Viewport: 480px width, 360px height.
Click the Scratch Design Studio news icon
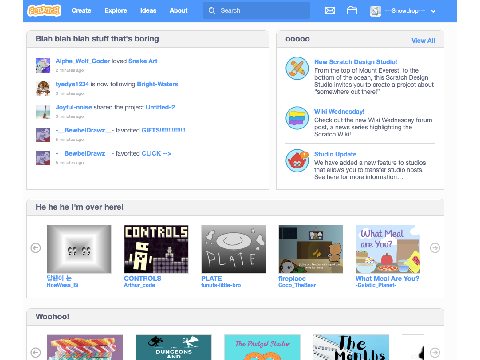coord(297,68)
